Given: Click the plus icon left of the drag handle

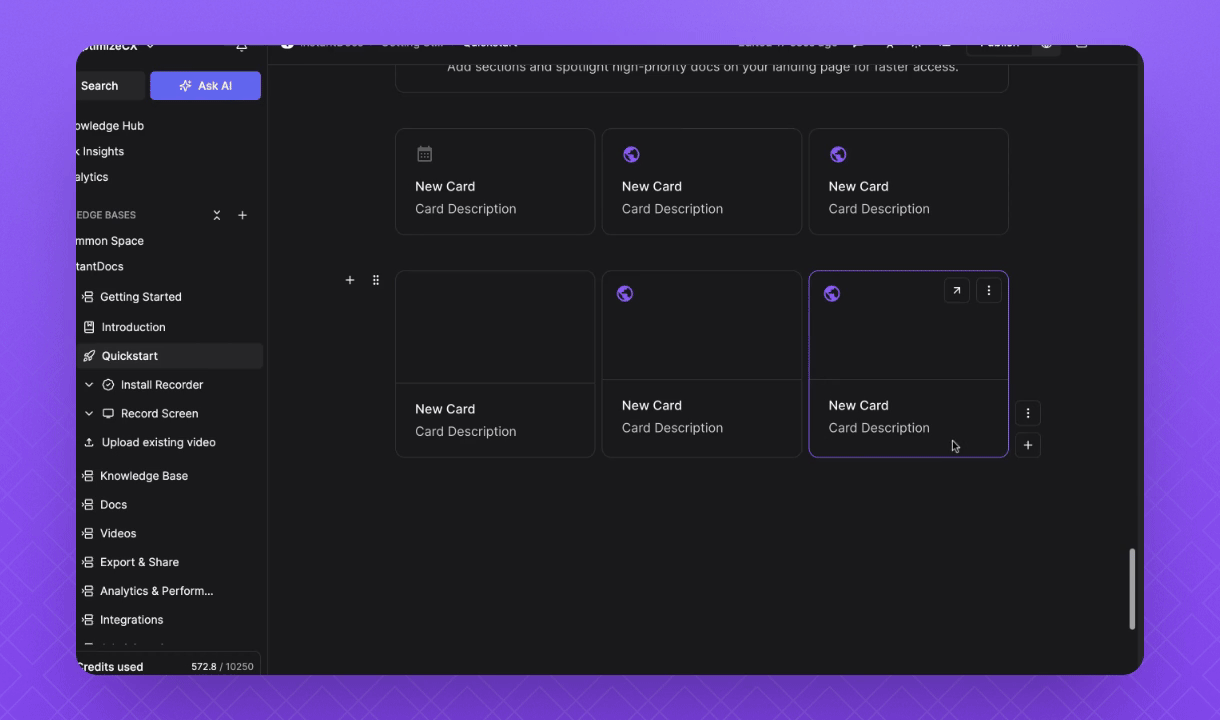Looking at the screenshot, I should 350,280.
